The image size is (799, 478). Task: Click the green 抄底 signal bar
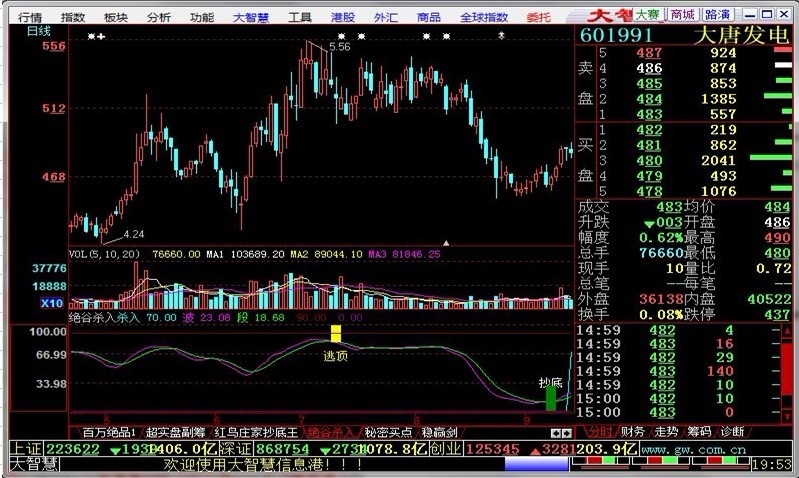[x=551, y=399]
